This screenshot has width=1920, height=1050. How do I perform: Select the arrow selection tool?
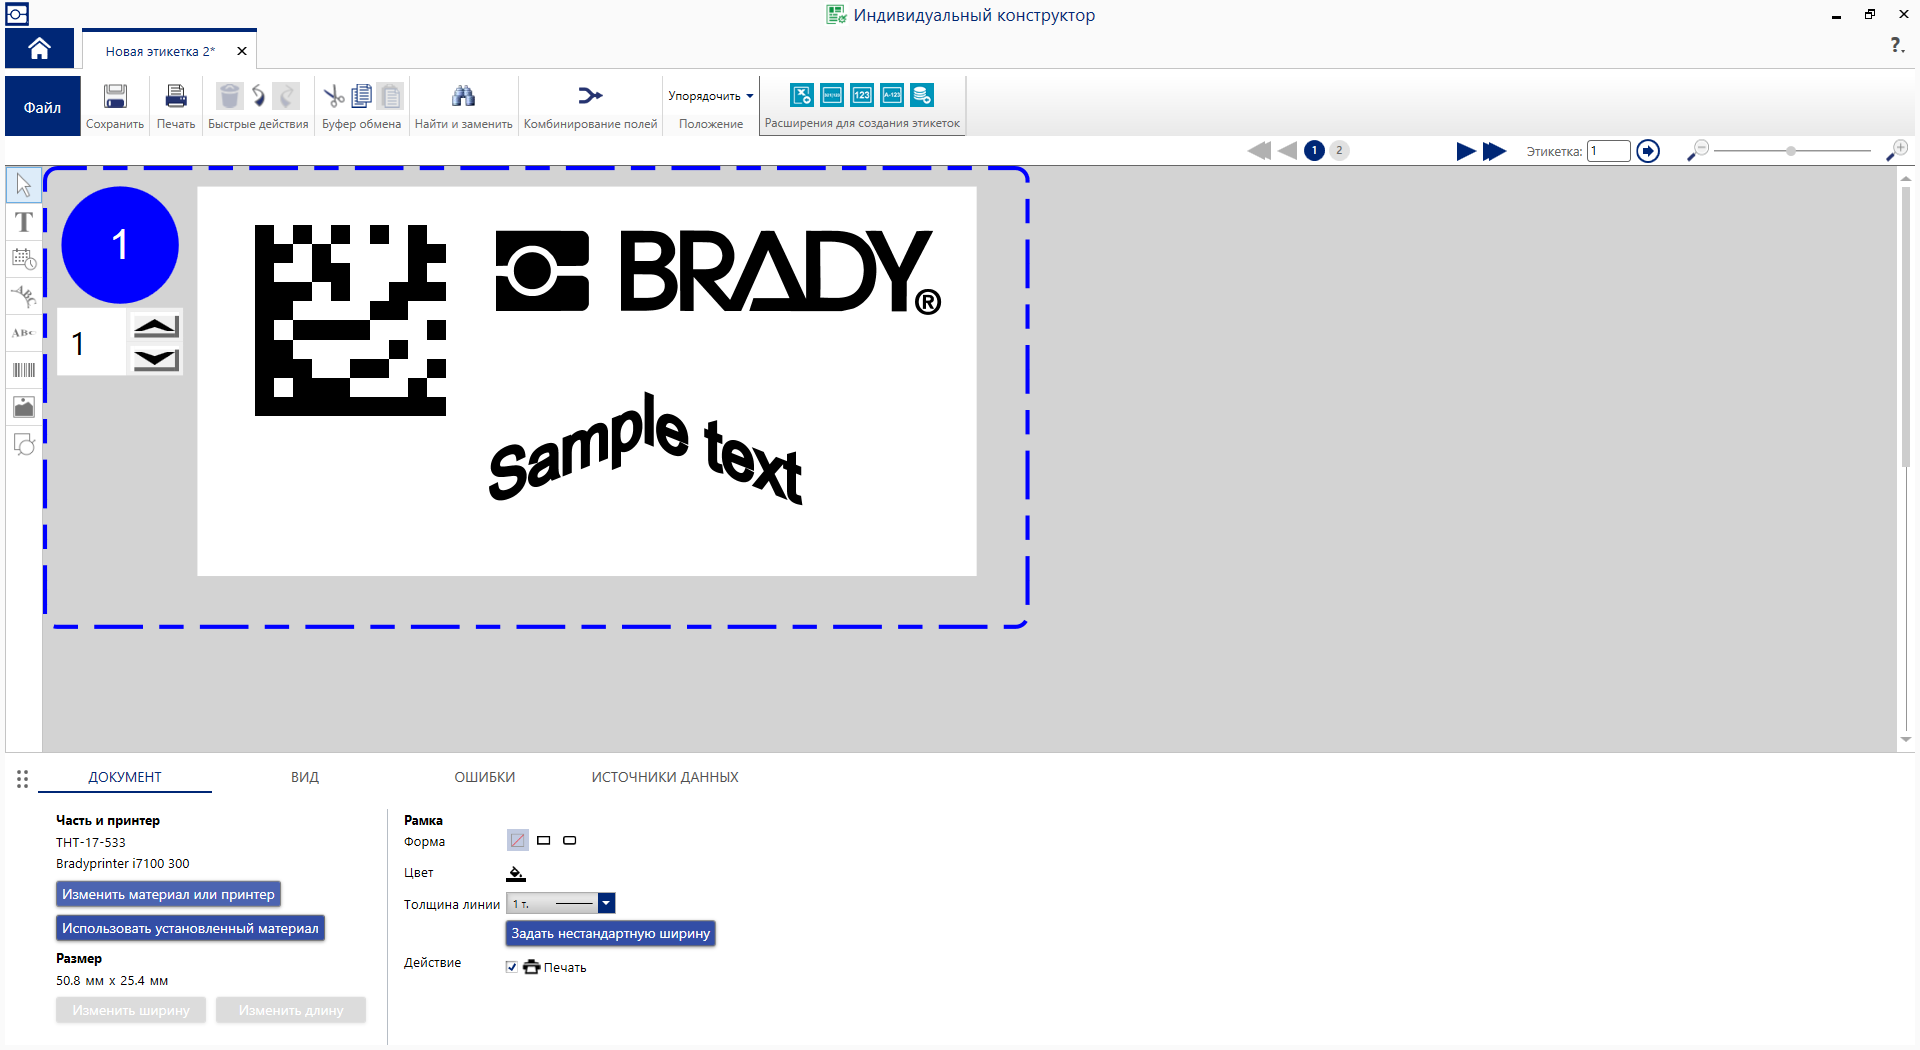[x=23, y=184]
